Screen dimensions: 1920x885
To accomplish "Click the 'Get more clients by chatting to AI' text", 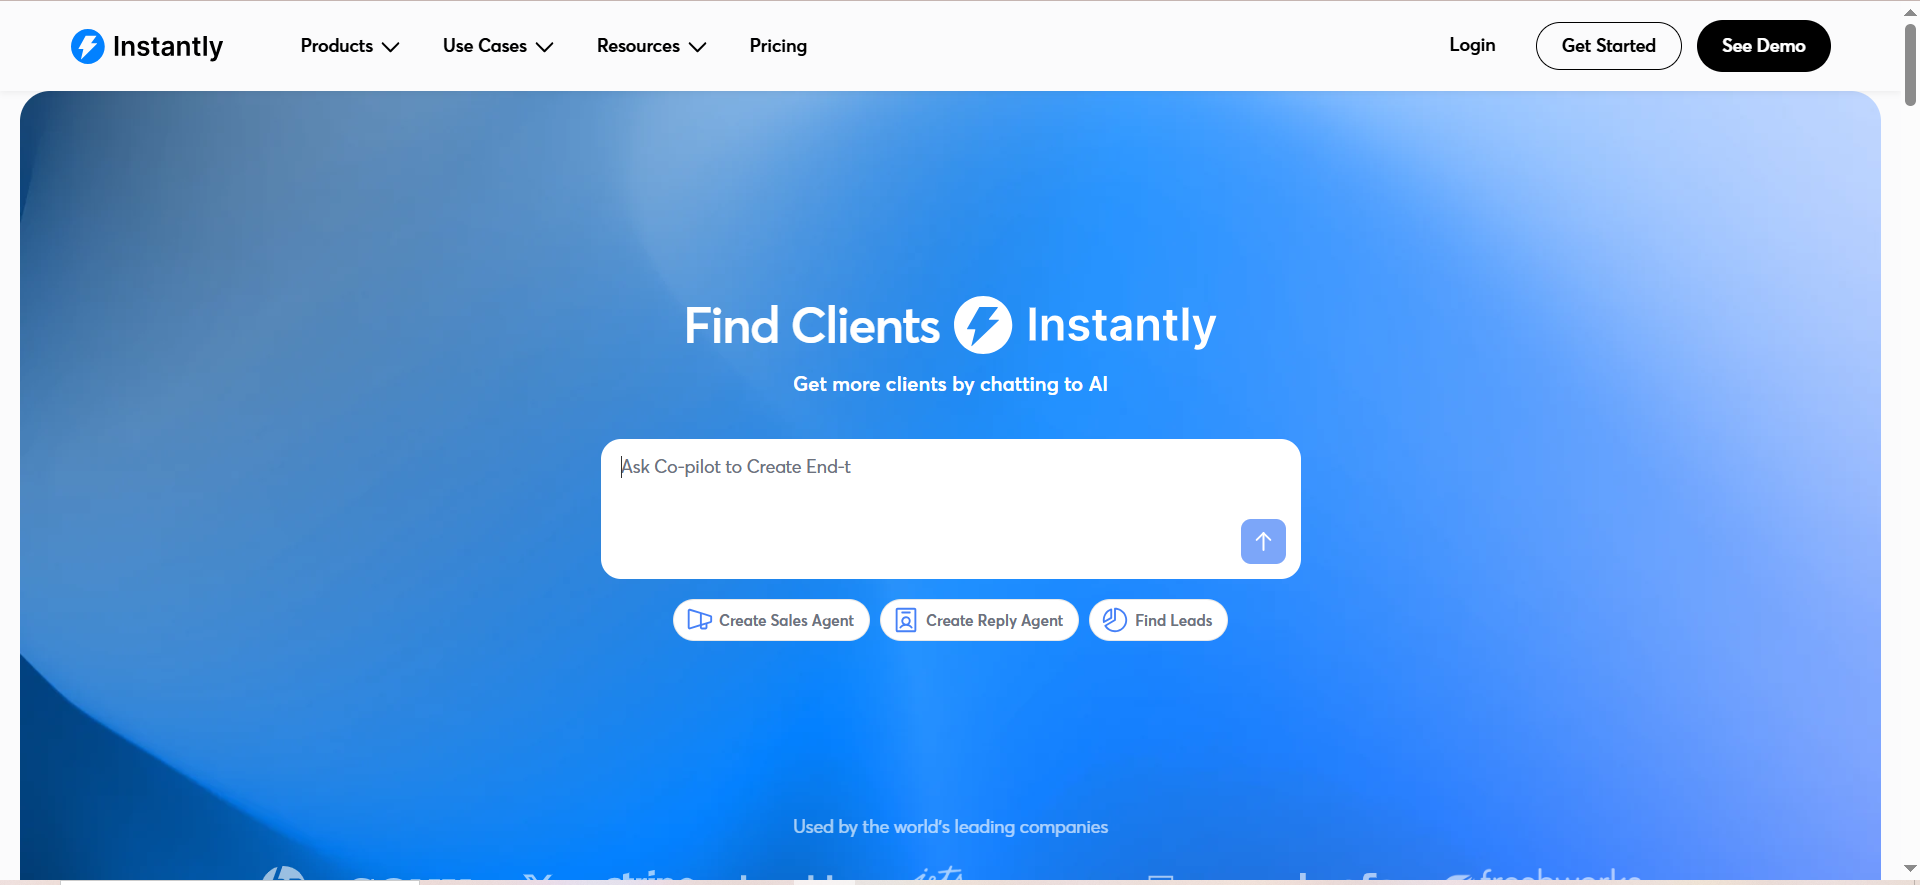I will [x=950, y=384].
